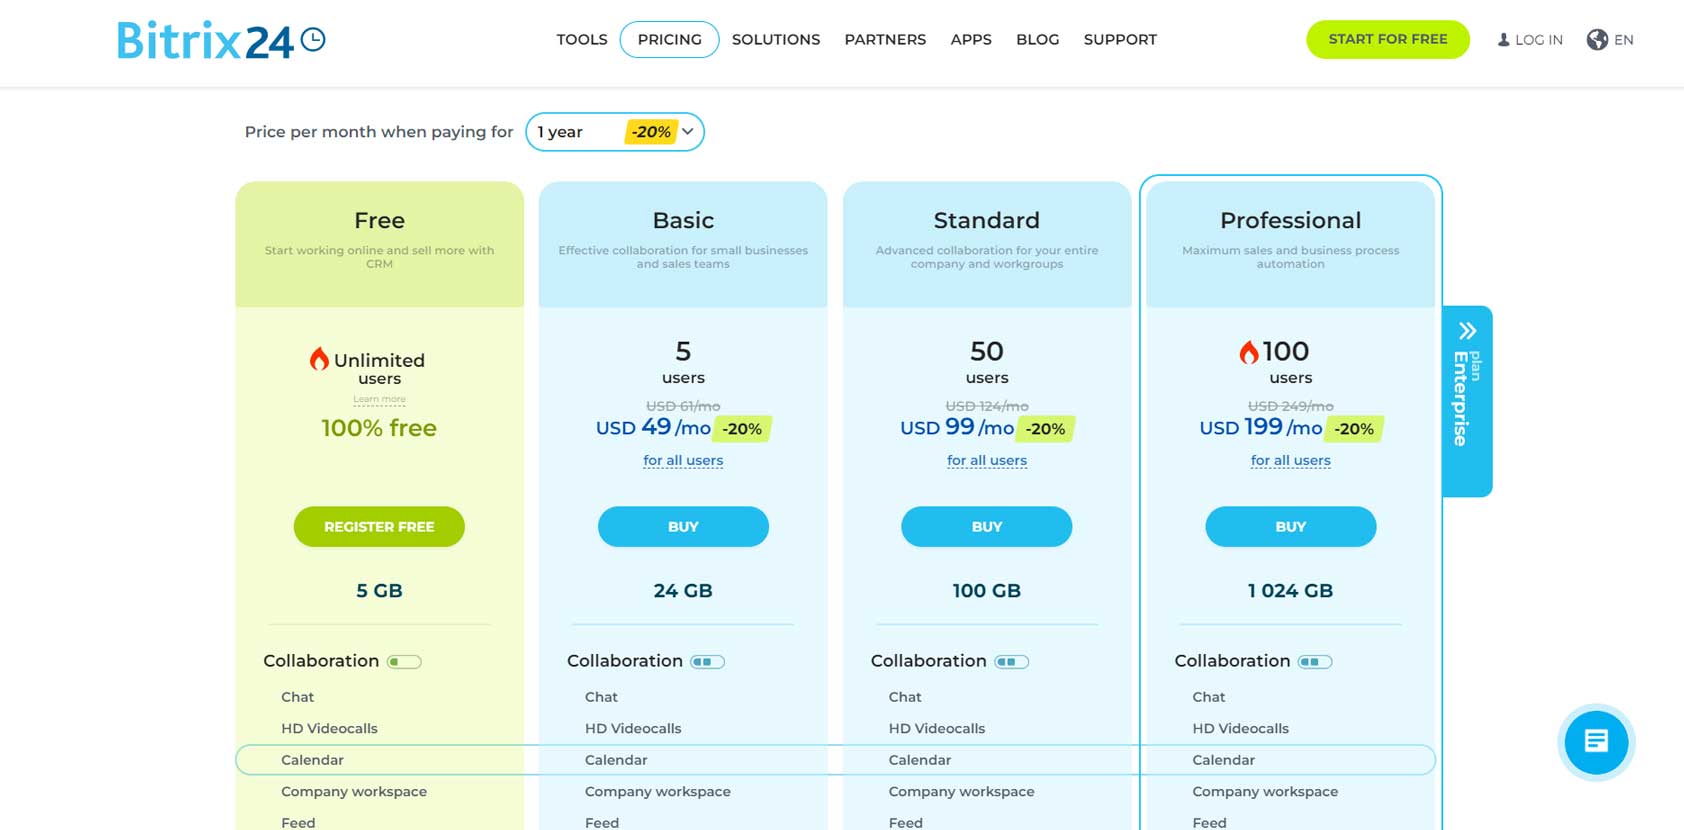Expand the Enterprise plan side tab
The width and height of the screenshot is (1684, 830).
click(x=1467, y=401)
